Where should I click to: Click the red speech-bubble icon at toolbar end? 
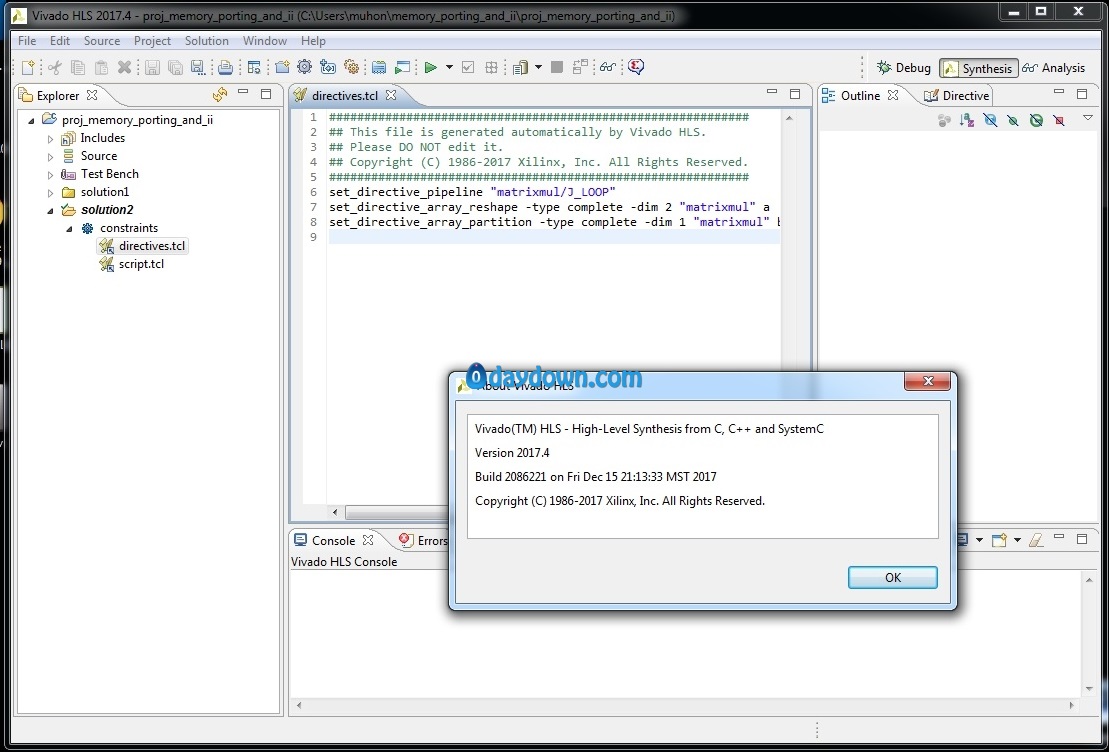point(636,67)
